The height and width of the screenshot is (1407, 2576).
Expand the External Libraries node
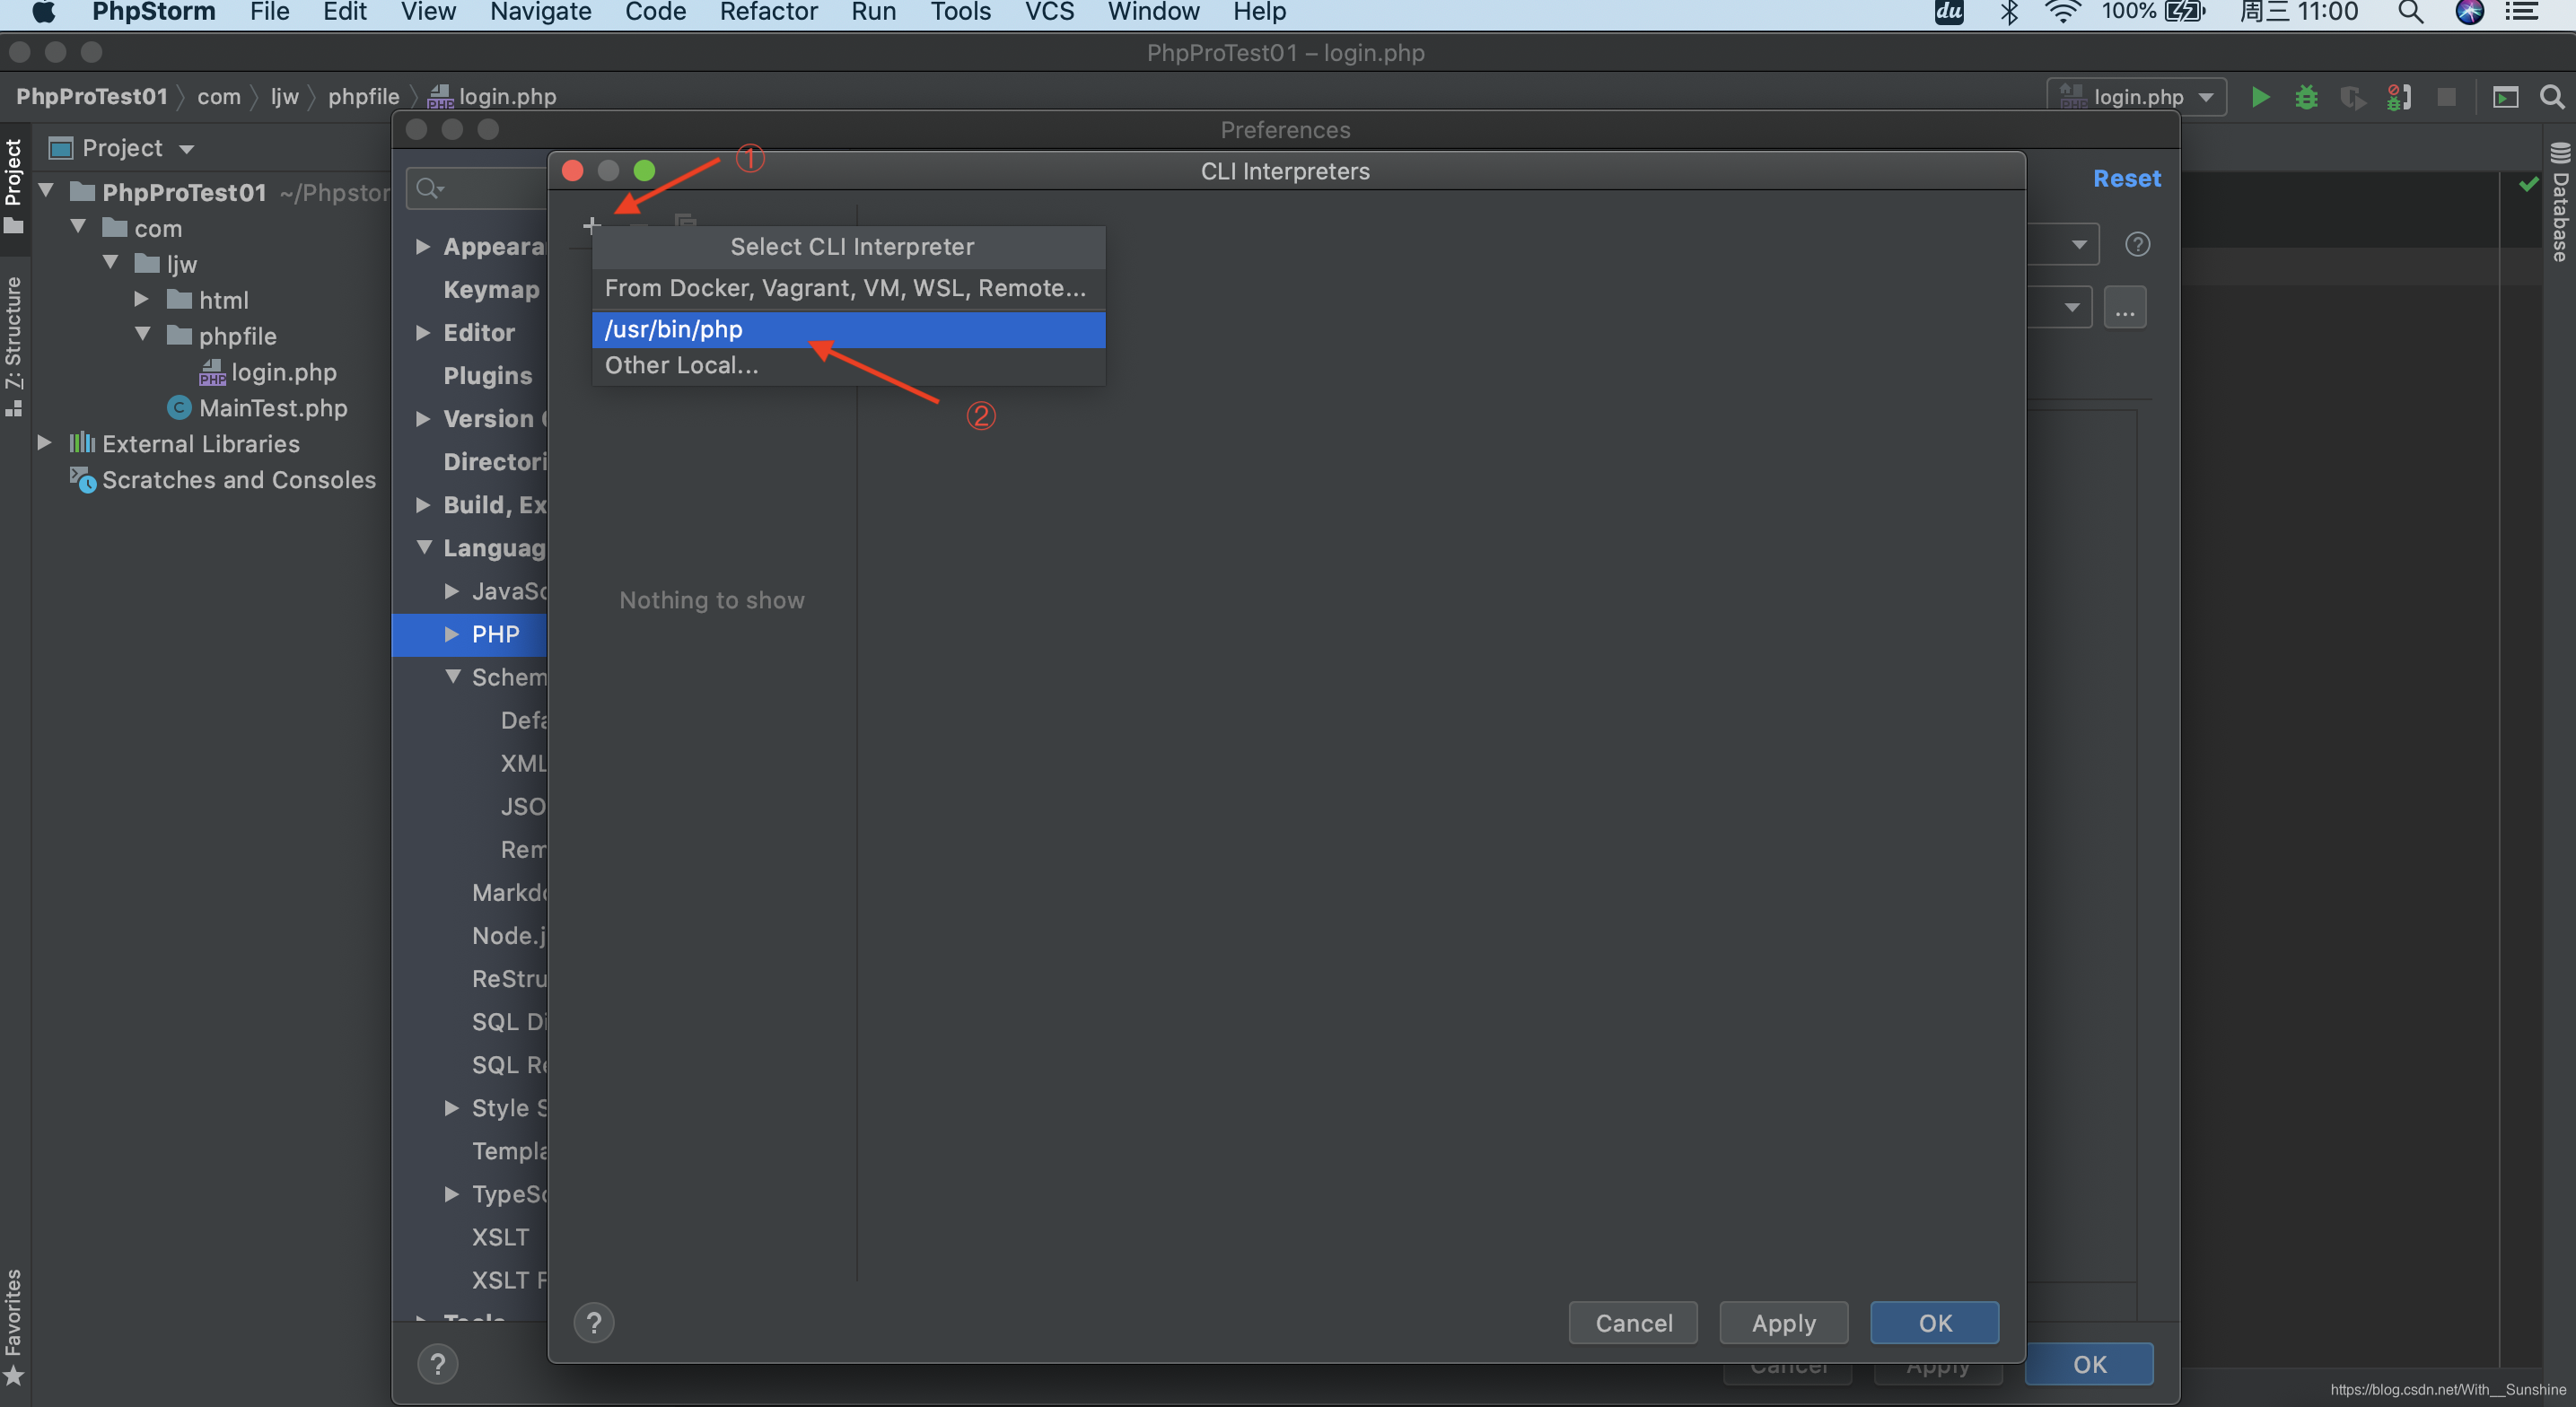click(45, 443)
